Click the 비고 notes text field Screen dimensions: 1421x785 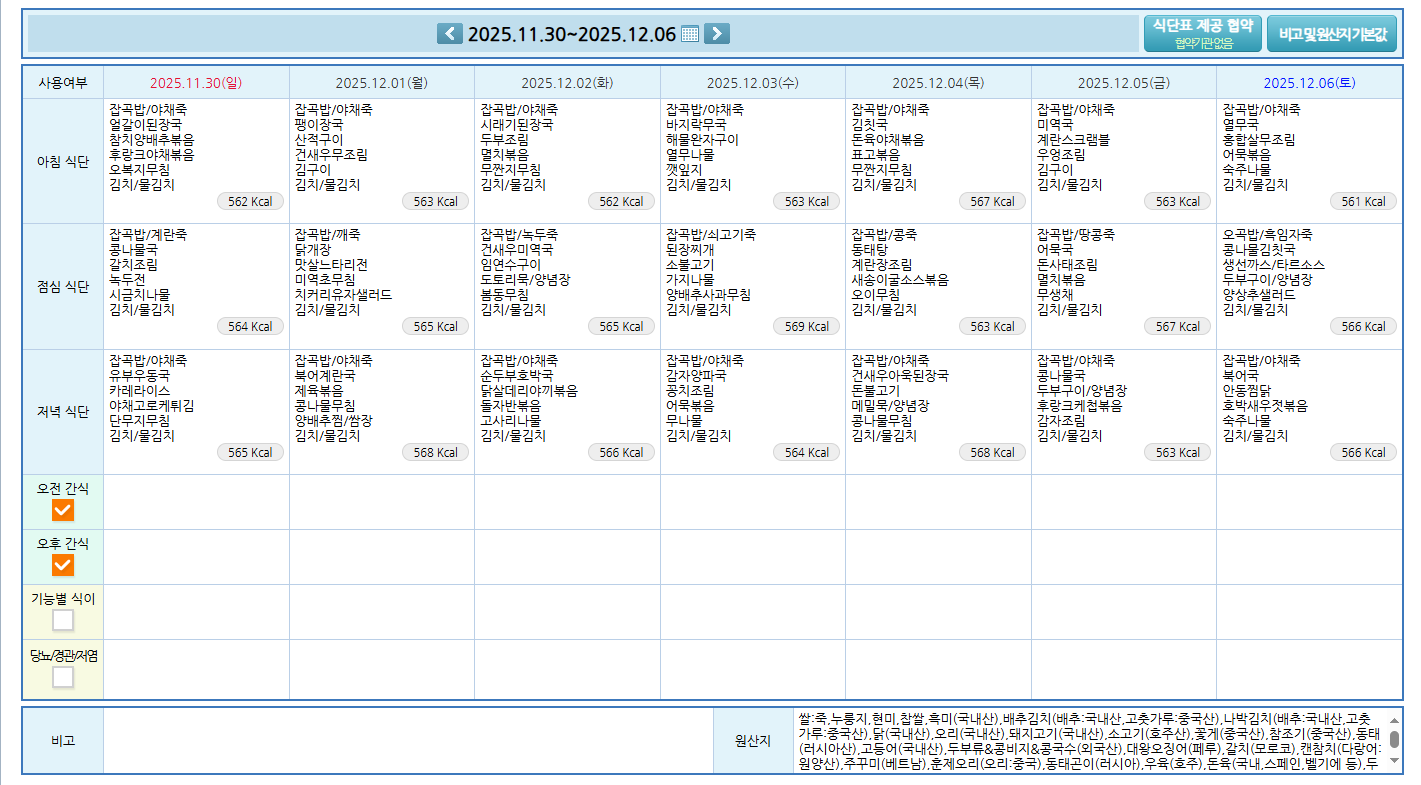(408, 741)
